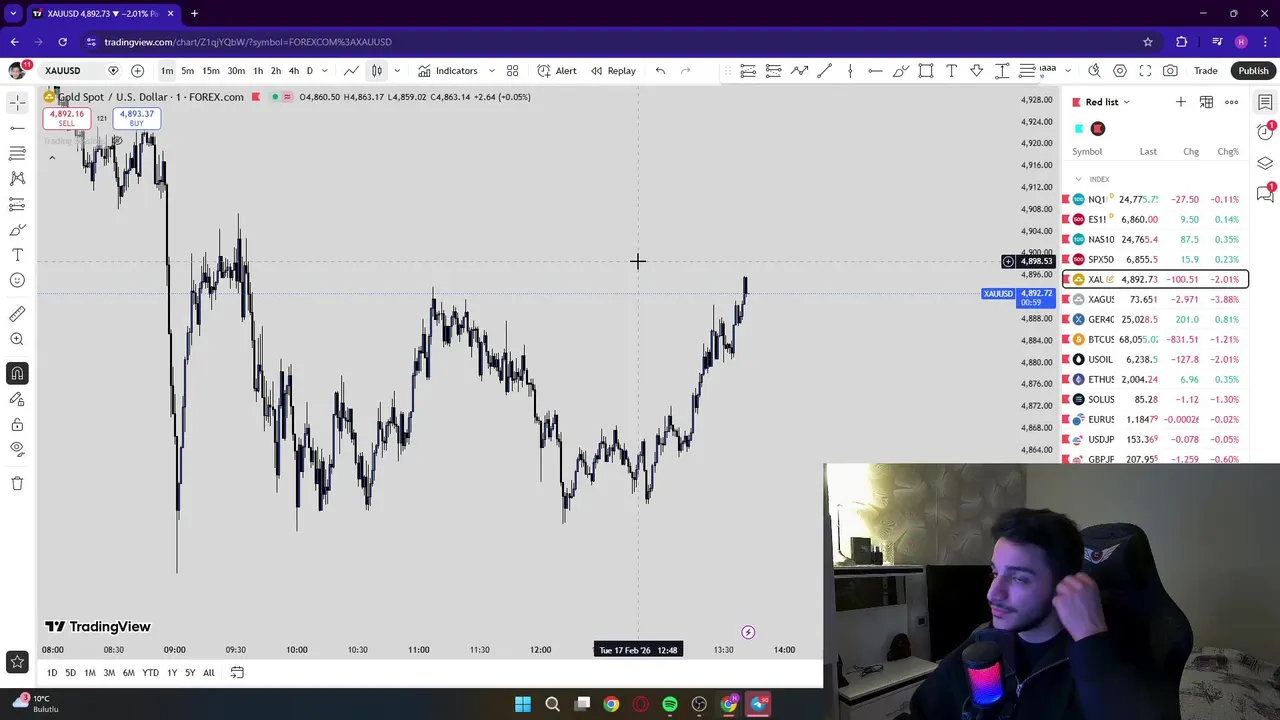Screen dimensions: 1280x720
Task: Open quick search icon in top toolbar
Action: click(x=1094, y=71)
